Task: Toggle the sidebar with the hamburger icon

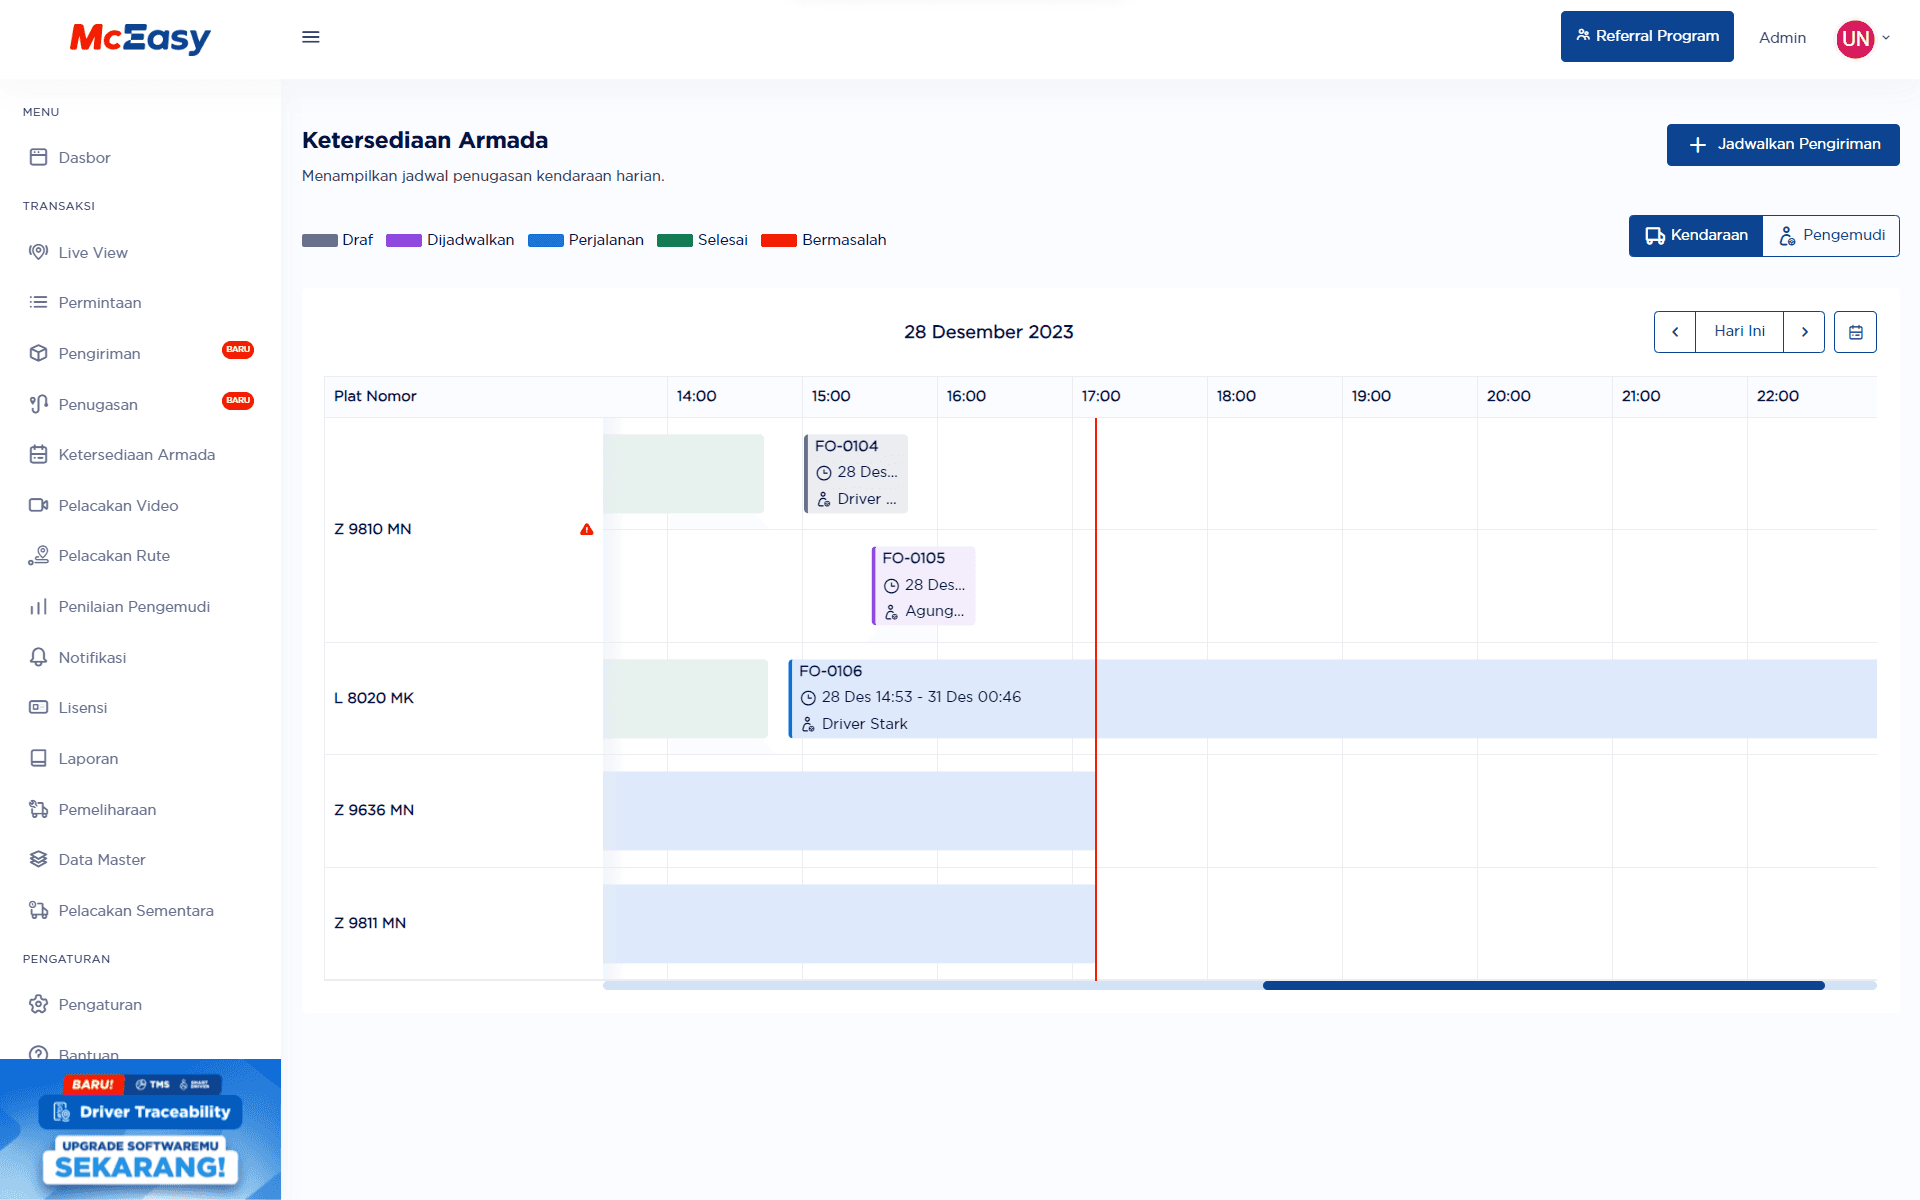Action: pos(311,36)
